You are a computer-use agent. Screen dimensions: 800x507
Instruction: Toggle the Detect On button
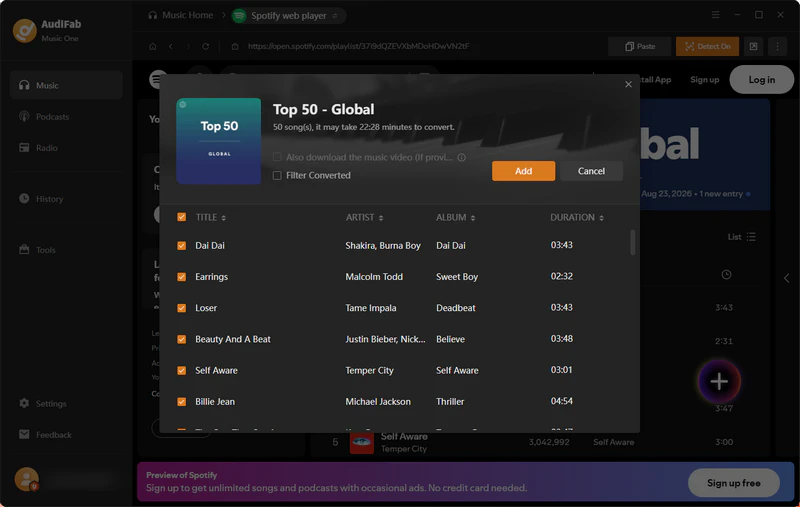(707, 46)
